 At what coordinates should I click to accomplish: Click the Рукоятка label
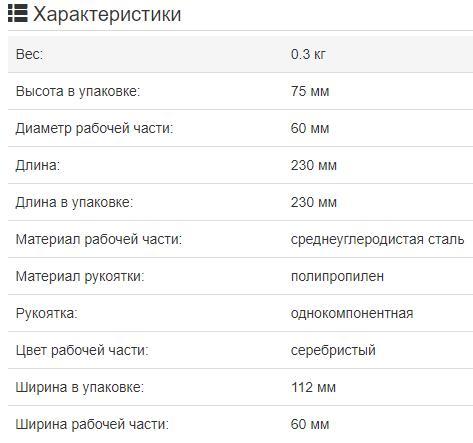click(46, 313)
